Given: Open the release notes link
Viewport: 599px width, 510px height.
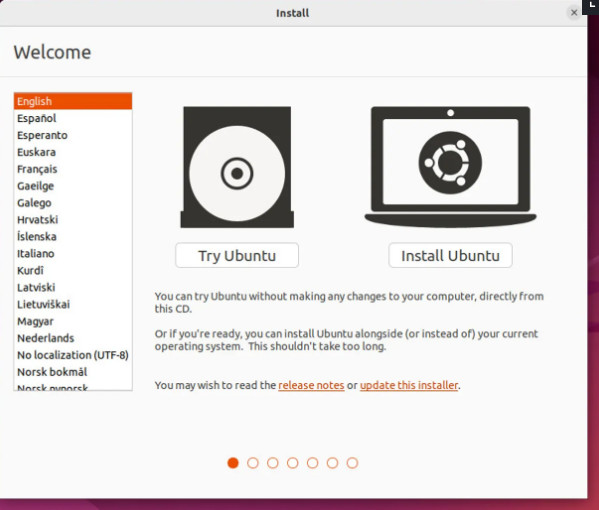Looking at the screenshot, I should point(311,385).
